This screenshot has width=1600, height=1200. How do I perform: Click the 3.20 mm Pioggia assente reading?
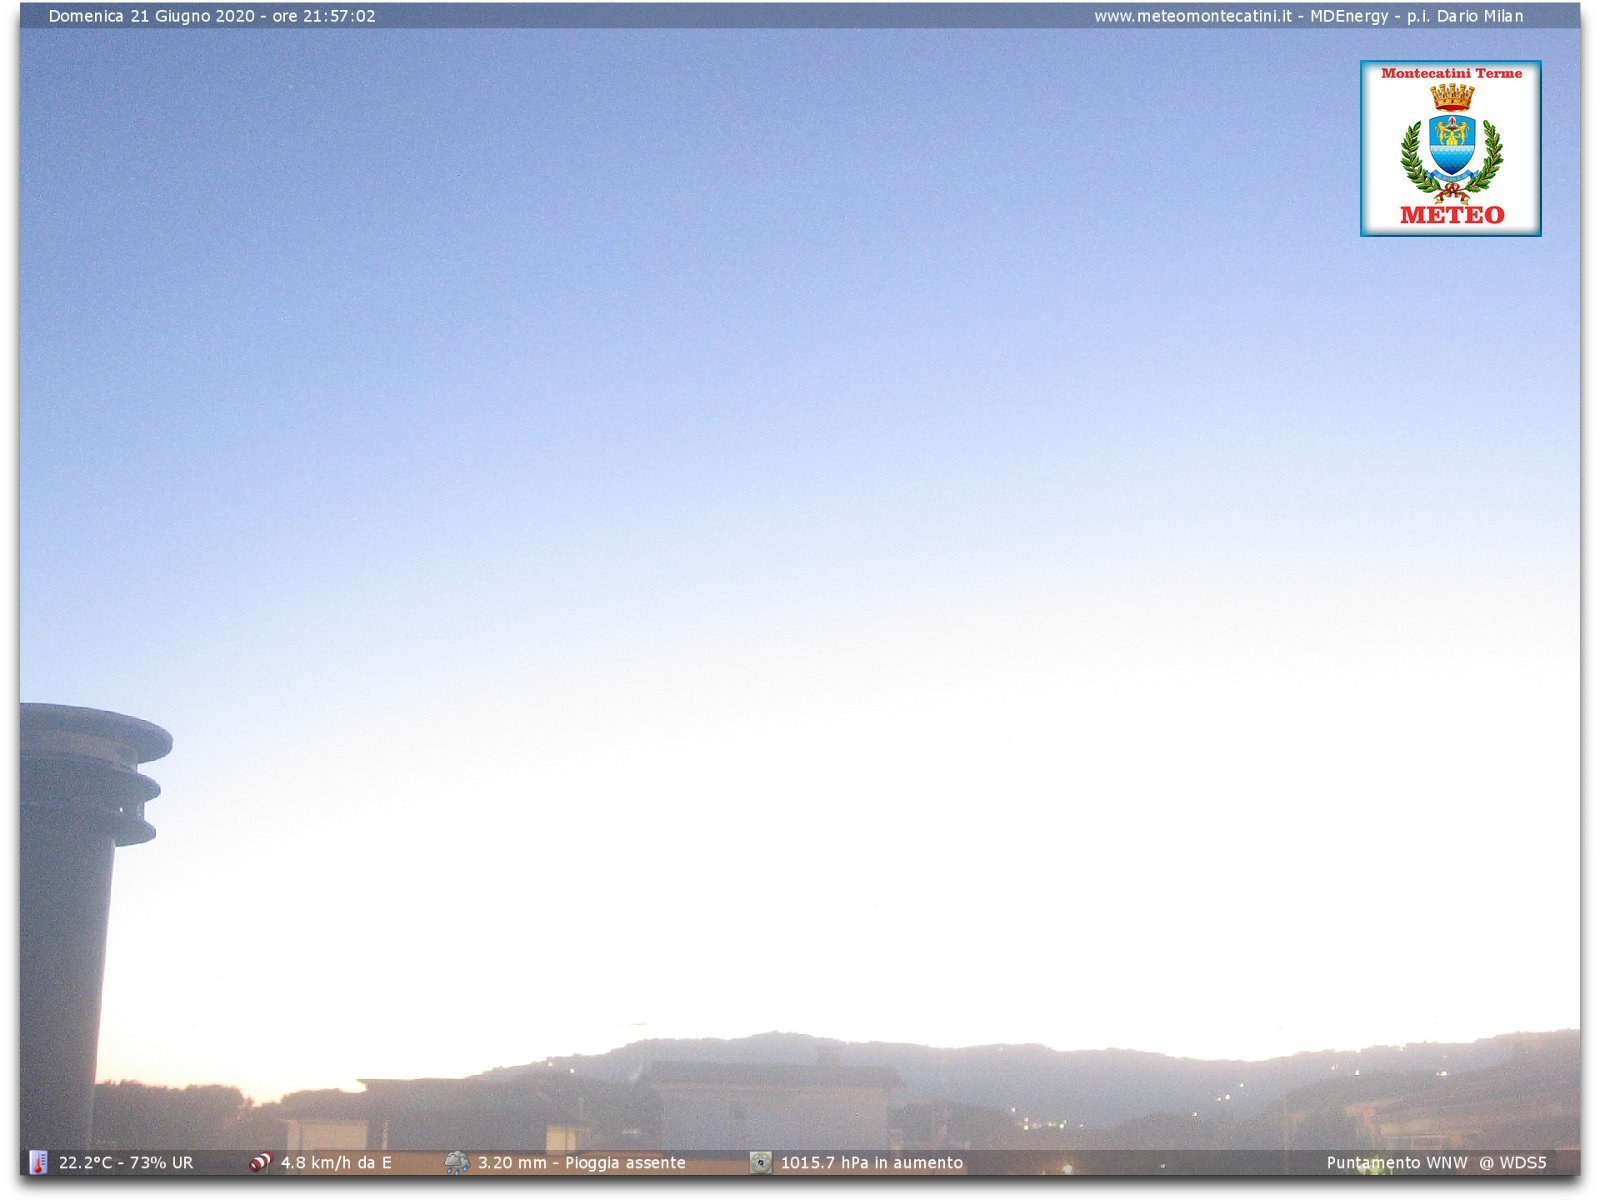point(581,1163)
